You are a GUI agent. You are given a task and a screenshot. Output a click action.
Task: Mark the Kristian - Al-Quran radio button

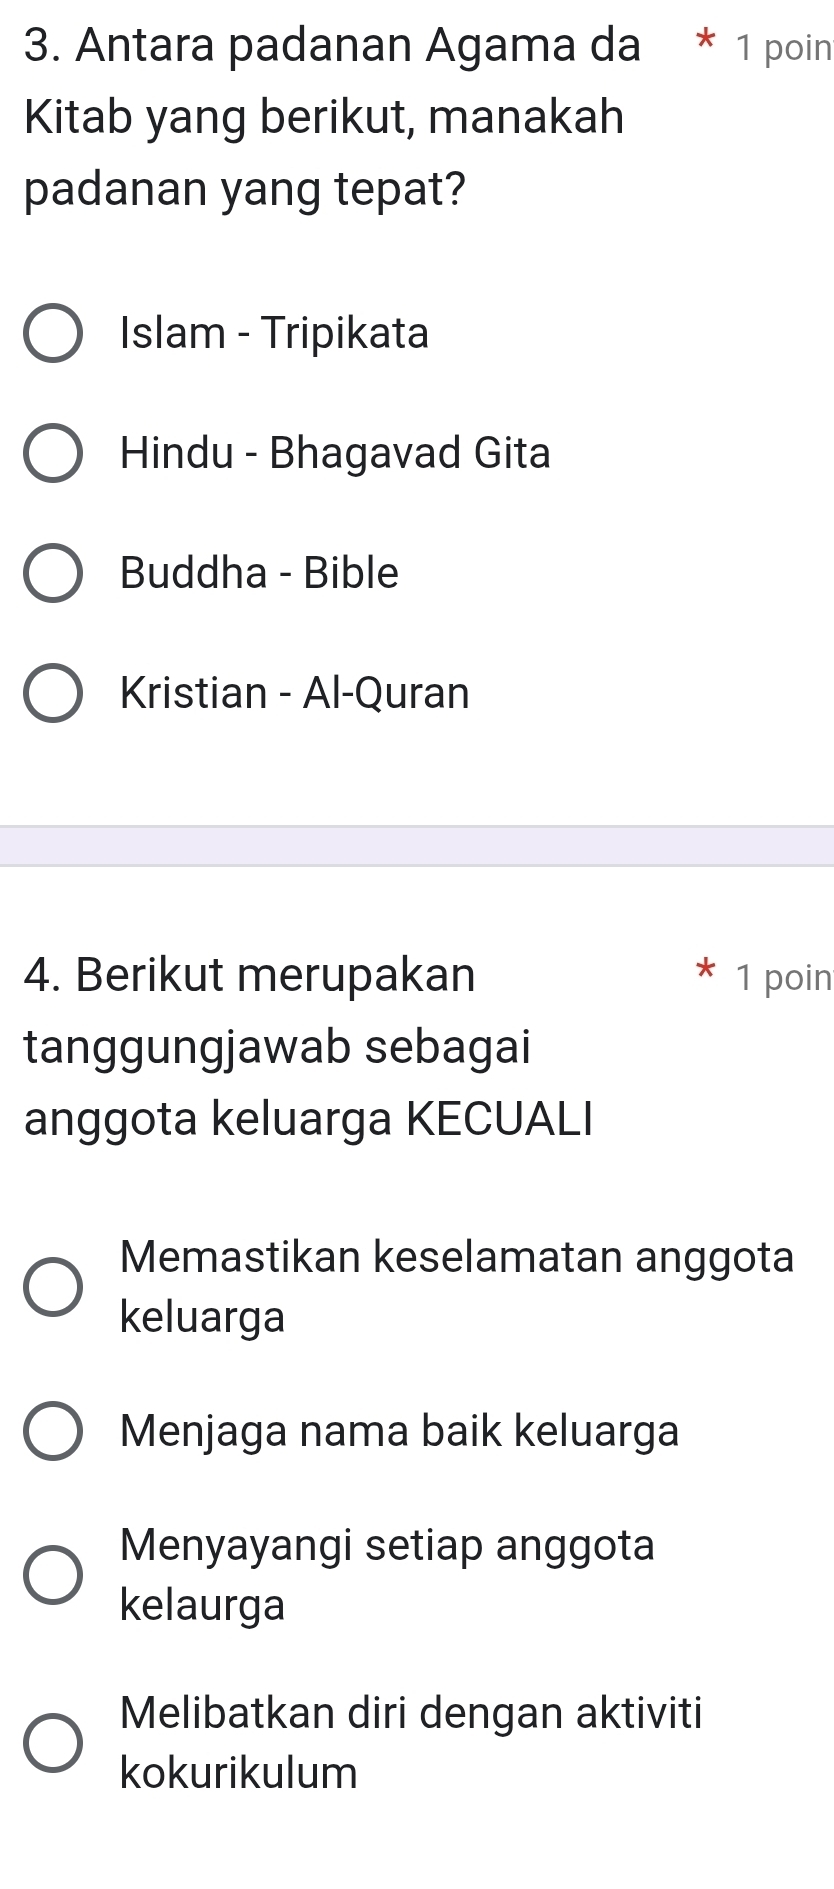[53, 693]
